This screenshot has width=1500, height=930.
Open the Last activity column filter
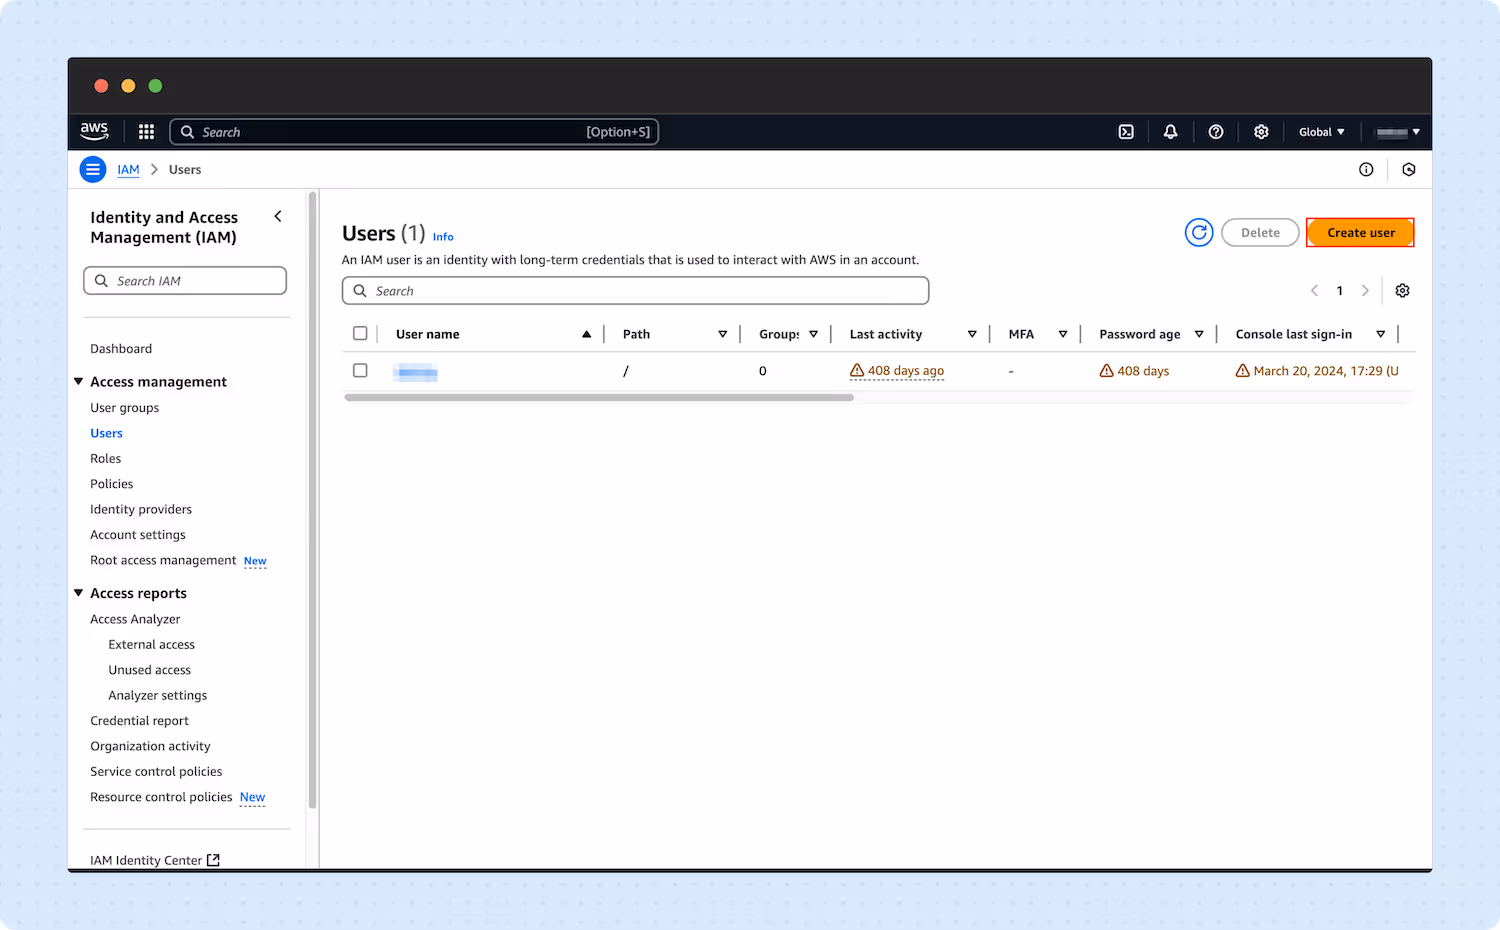[x=971, y=333]
